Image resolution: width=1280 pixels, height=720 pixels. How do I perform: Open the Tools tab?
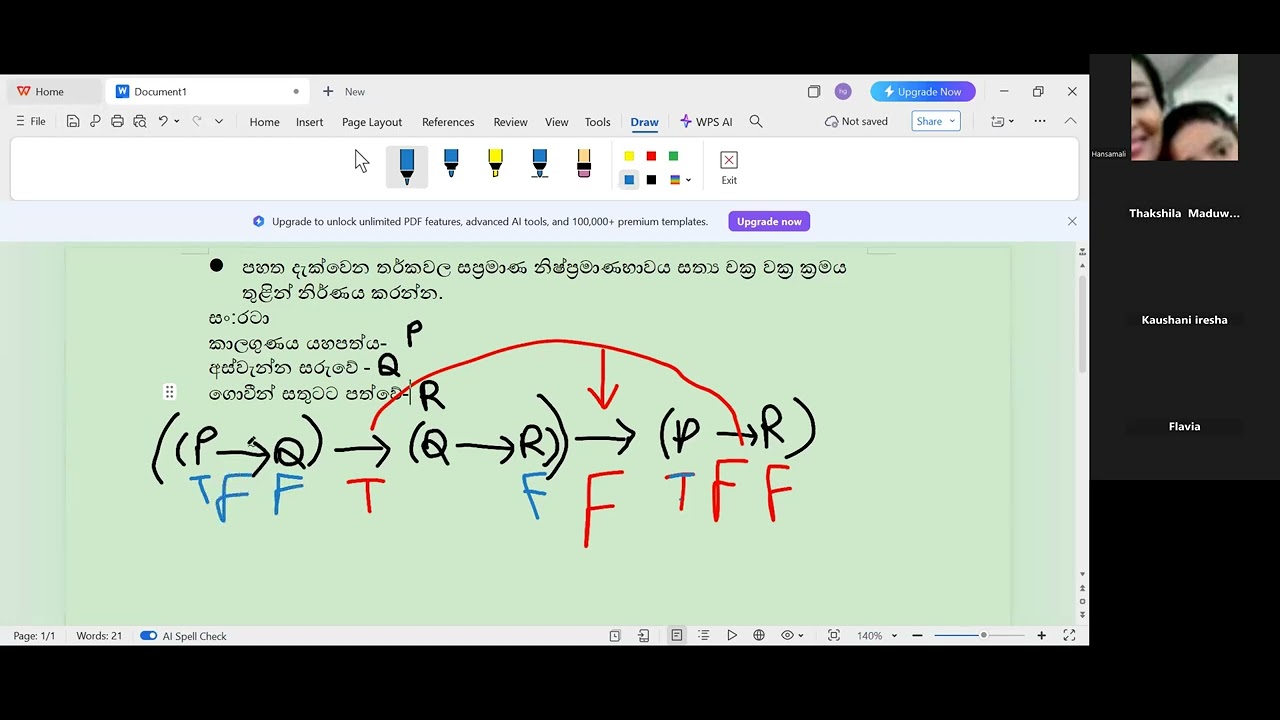coord(597,122)
